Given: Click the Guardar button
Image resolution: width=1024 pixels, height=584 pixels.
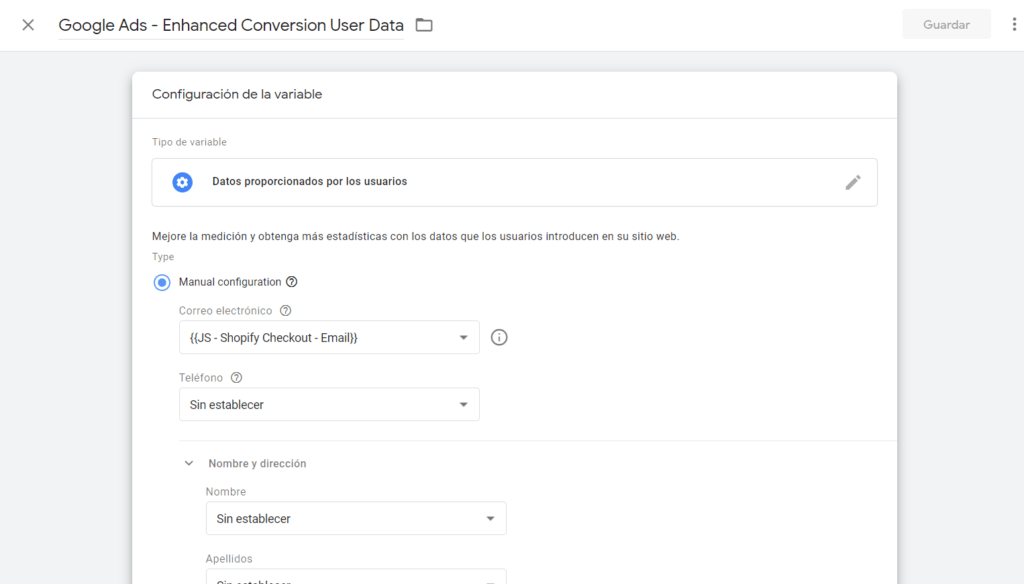Looking at the screenshot, I should [x=946, y=25].
